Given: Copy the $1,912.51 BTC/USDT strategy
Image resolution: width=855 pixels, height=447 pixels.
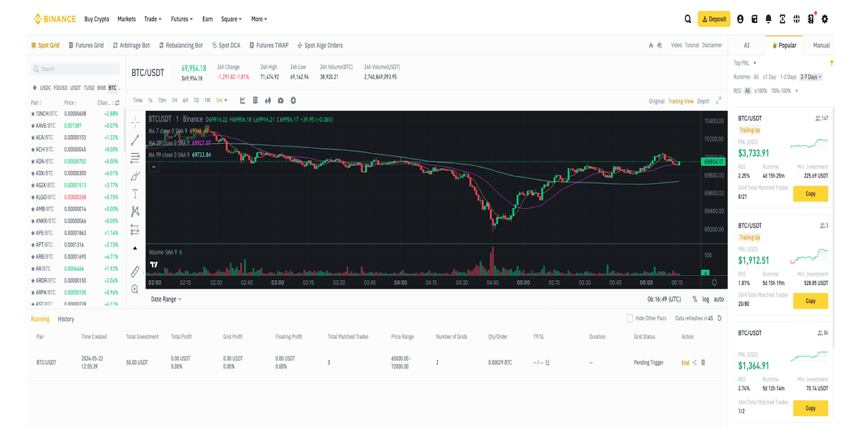Looking at the screenshot, I should [x=810, y=301].
